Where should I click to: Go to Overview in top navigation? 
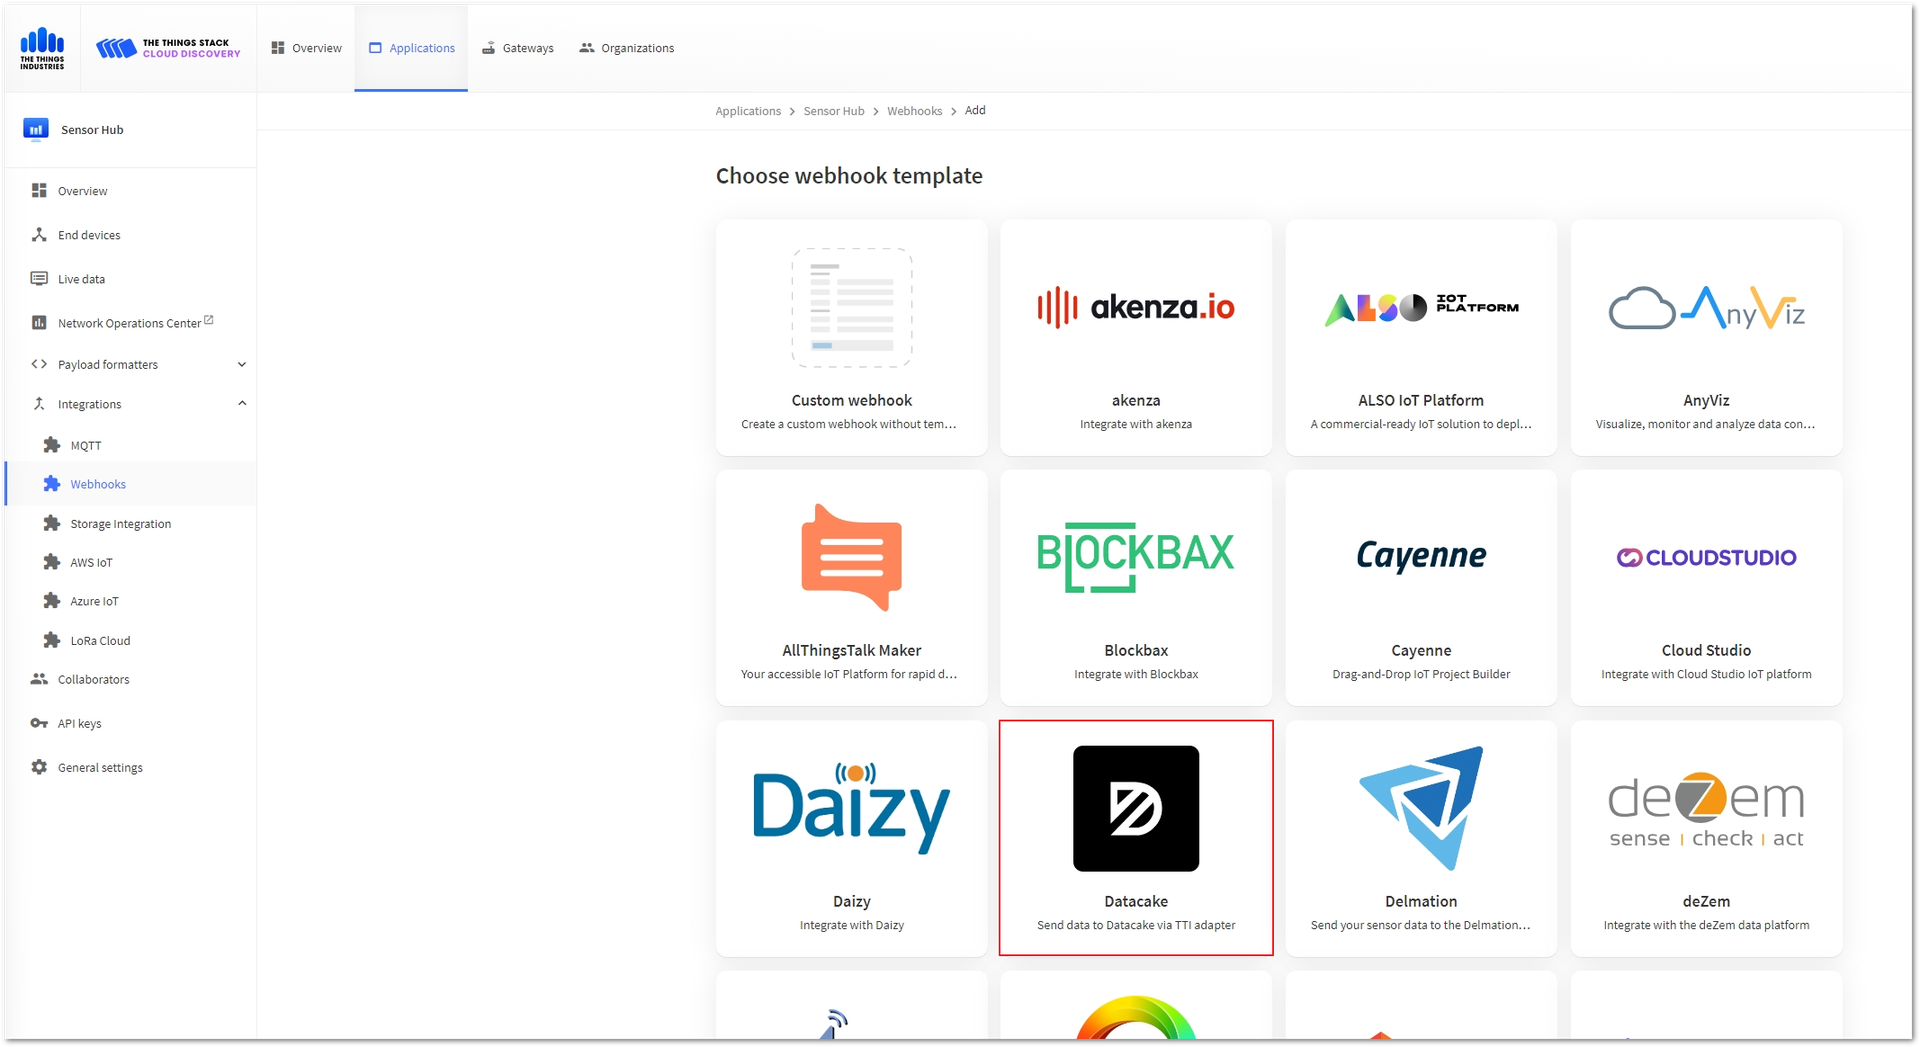[306, 48]
